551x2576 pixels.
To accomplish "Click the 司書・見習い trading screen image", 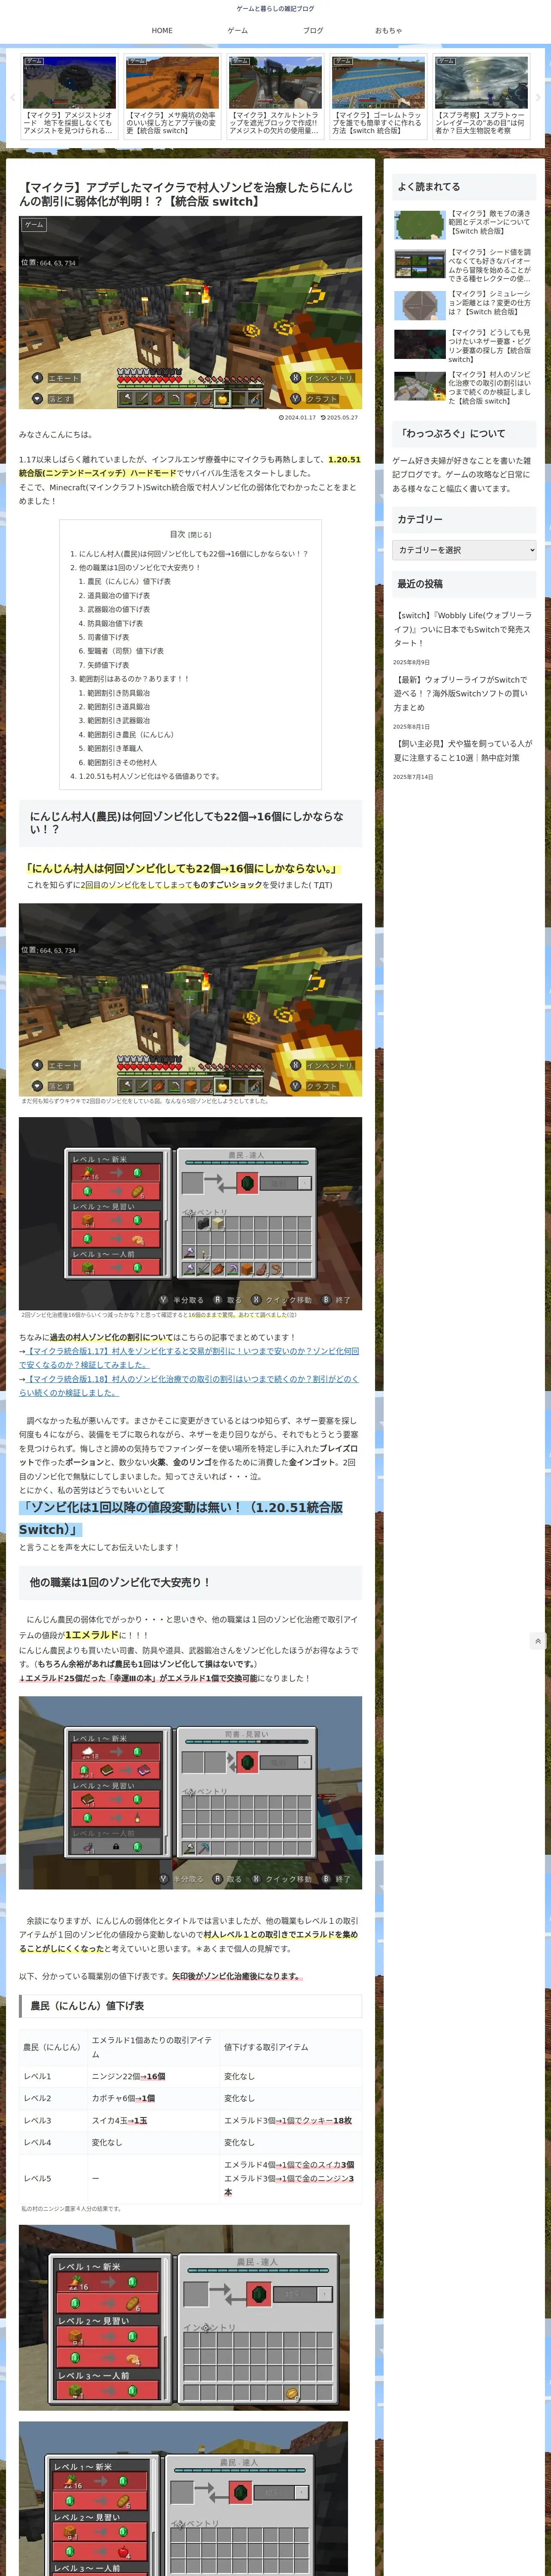I will pyautogui.click(x=190, y=1793).
